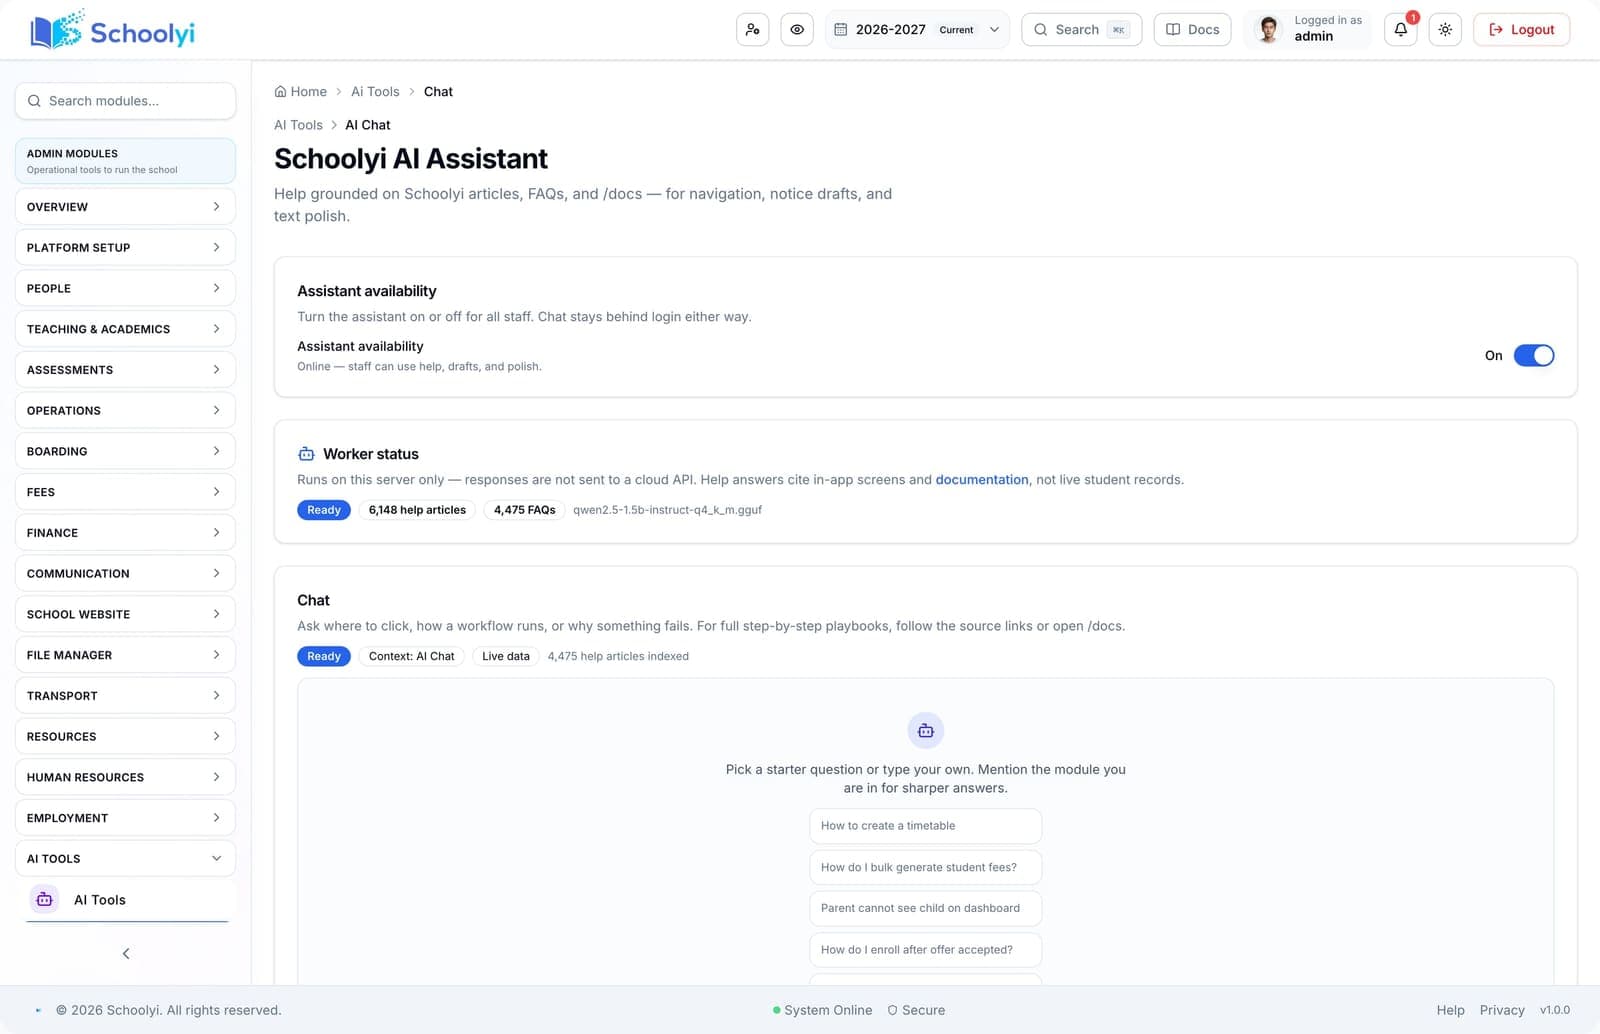The image size is (1600, 1034).
Task: Expand TEACHING & ACADEMICS menu
Action: 125,329
